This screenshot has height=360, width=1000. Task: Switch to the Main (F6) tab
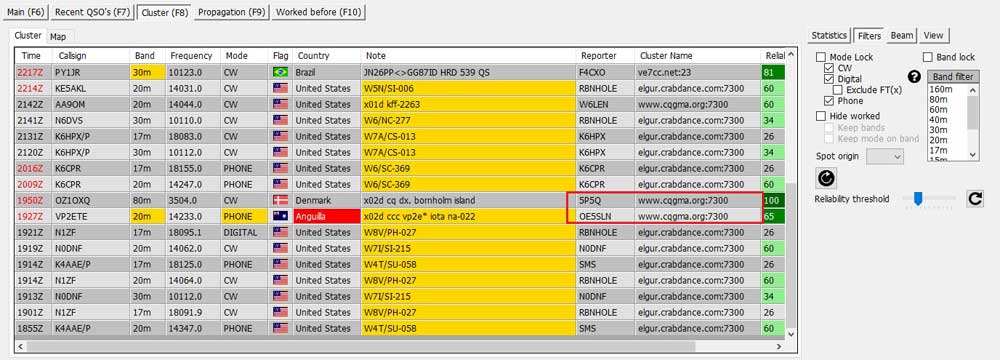coord(25,12)
